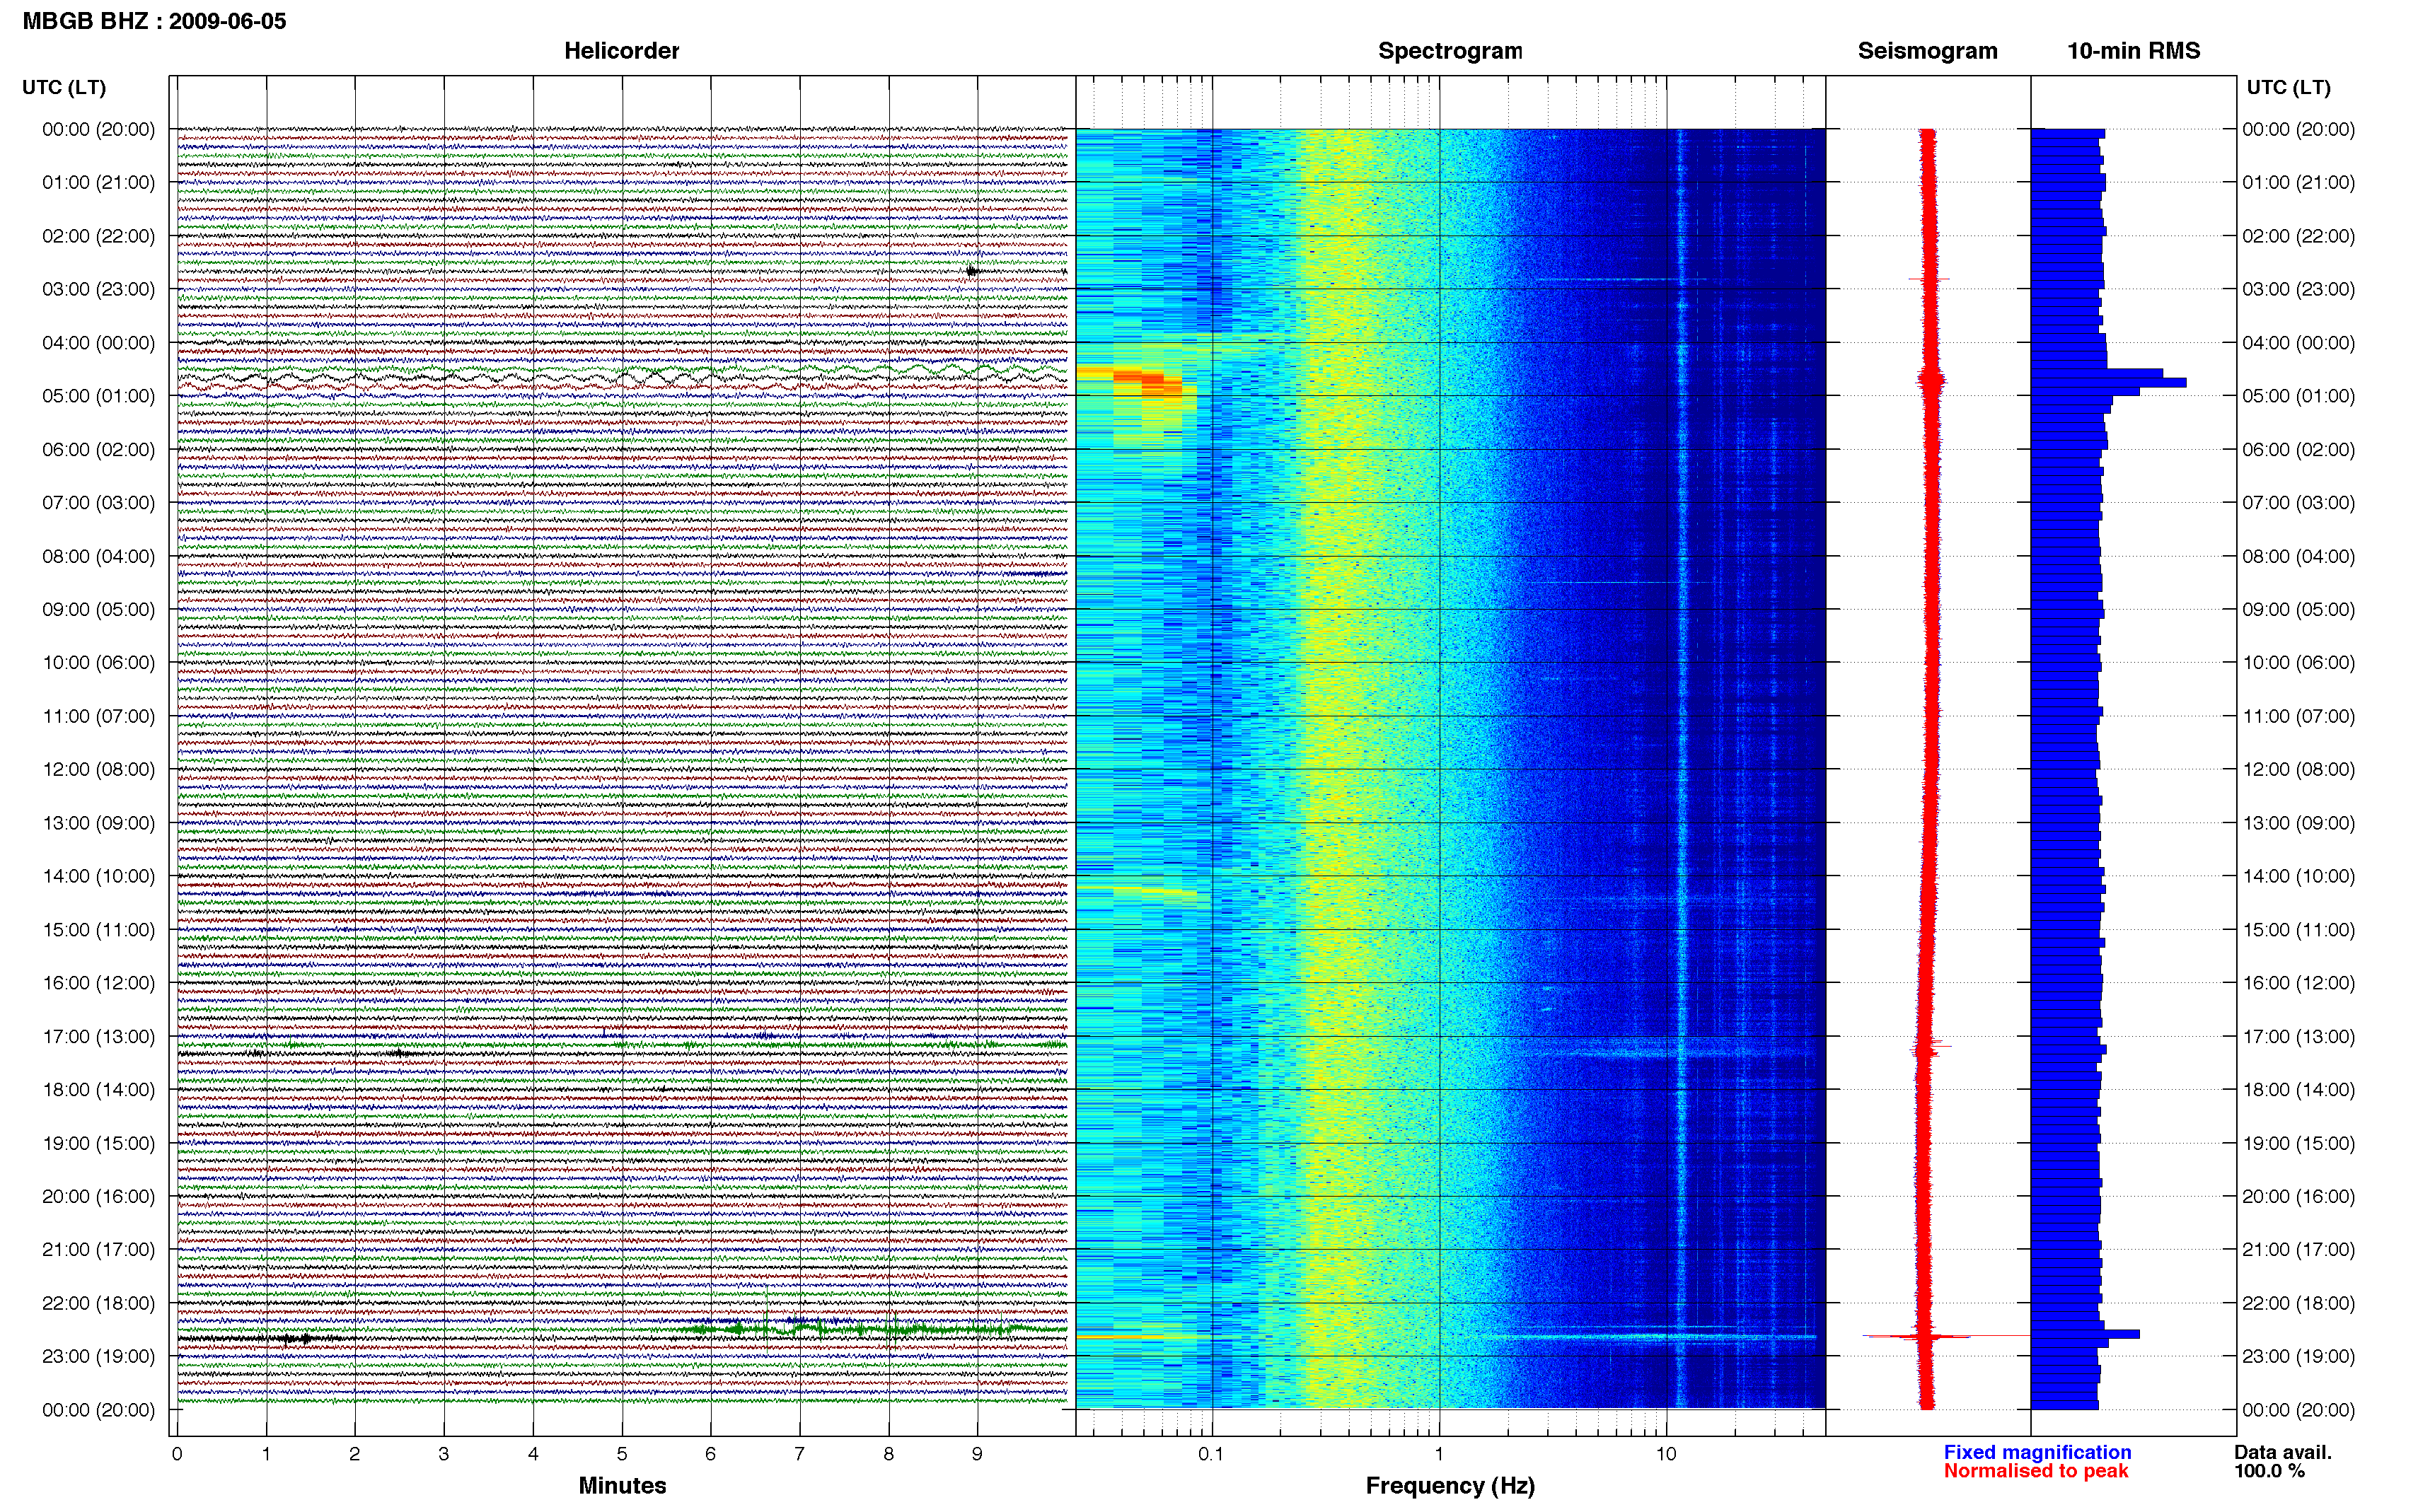The height and width of the screenshot is (1512, 2418).
Task: Click the left '23:00 (19:00)' time label
Action: 98,1357
